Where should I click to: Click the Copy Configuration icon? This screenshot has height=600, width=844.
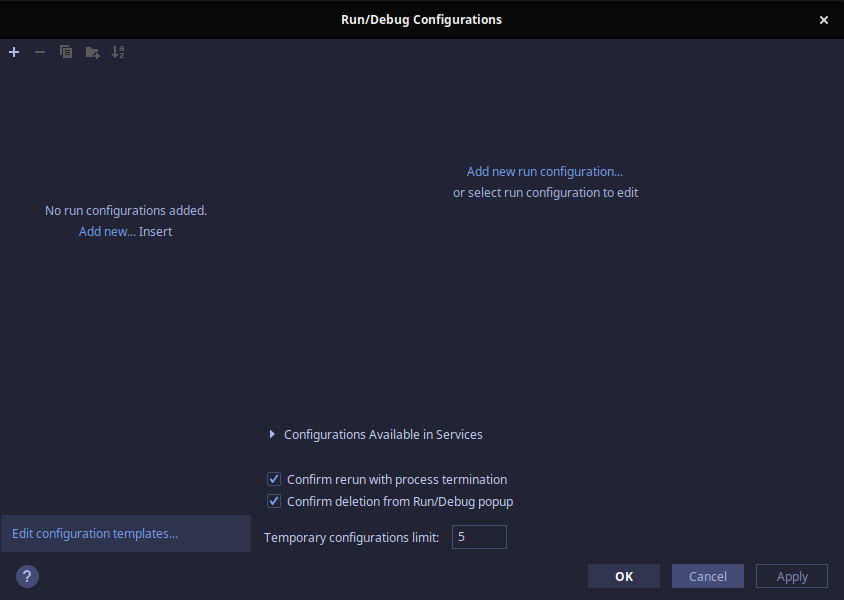66,52
